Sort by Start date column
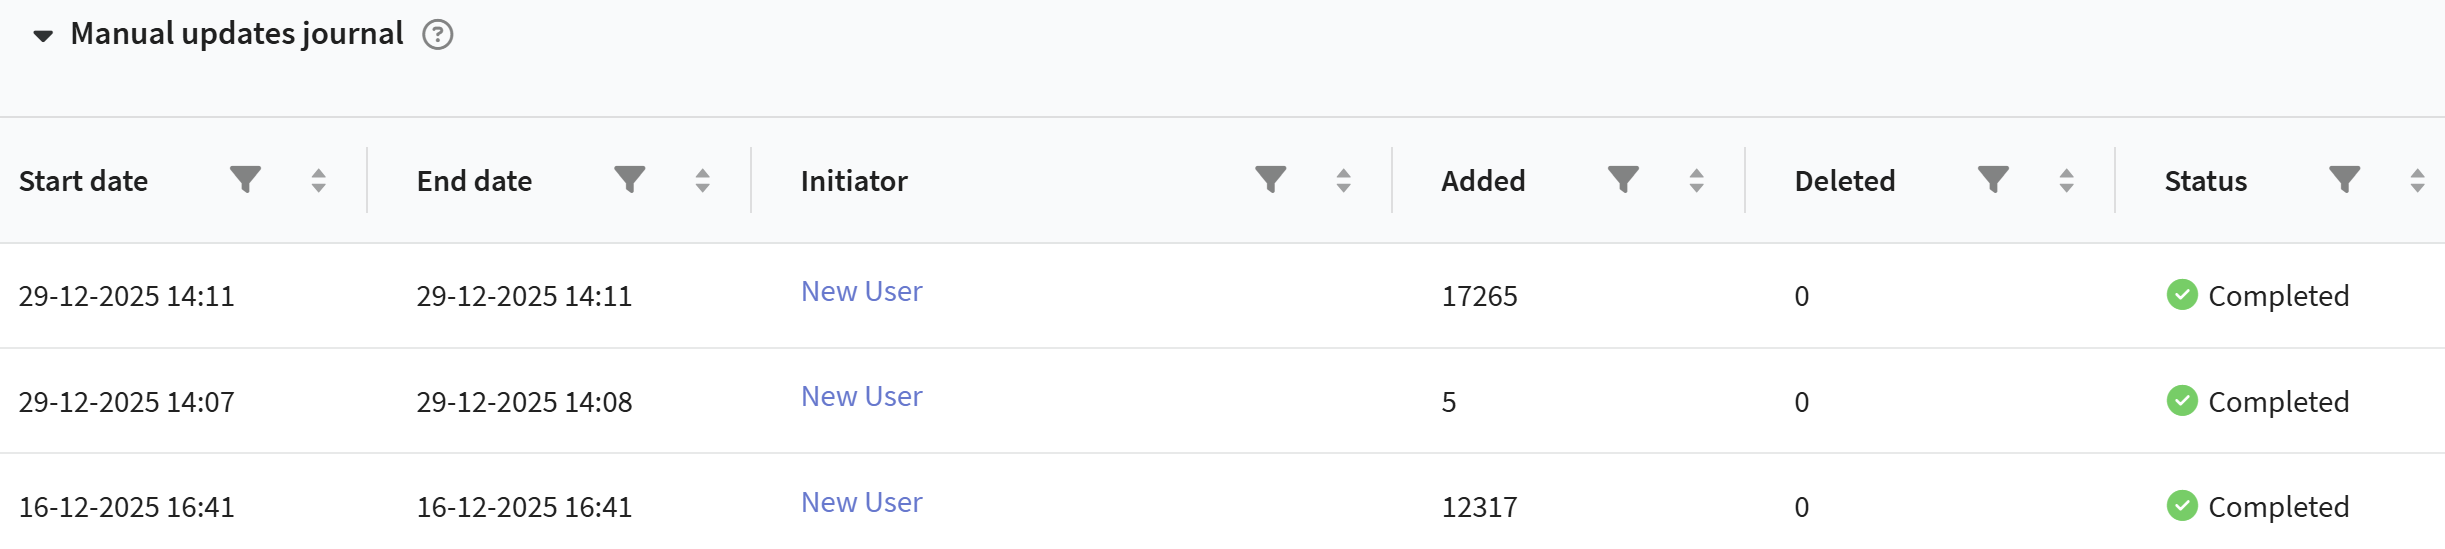 (x=318, y=181)
